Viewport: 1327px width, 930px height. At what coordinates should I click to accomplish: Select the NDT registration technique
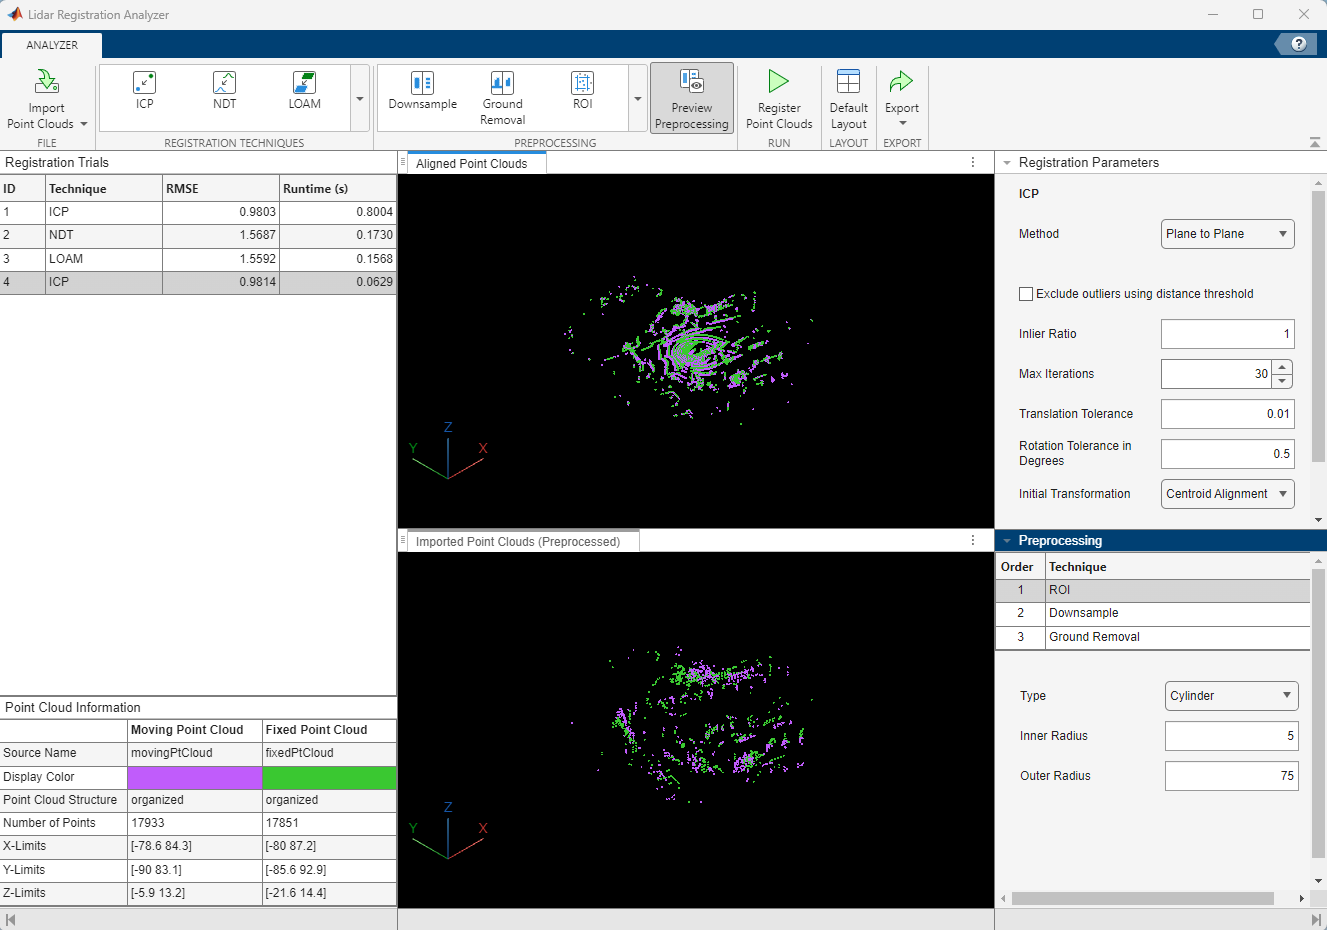click(224, 95)
